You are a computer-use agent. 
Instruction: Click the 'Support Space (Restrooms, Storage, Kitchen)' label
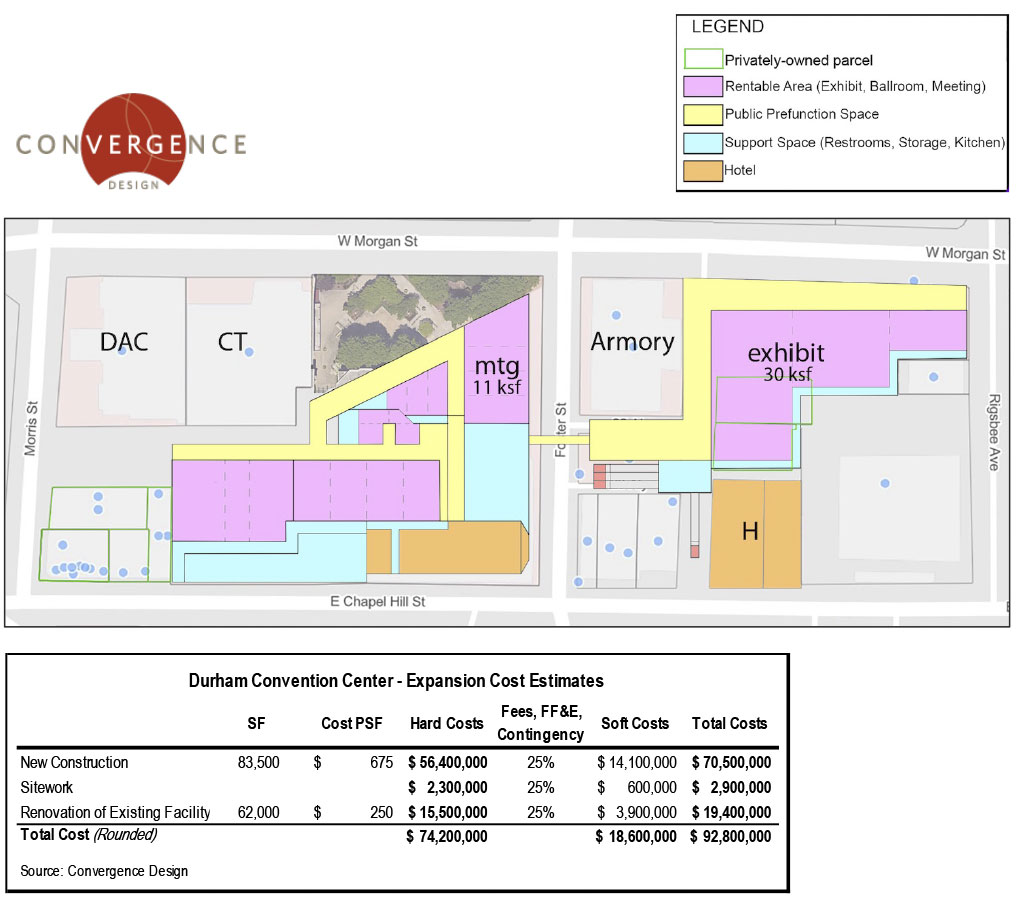[864, 142]
